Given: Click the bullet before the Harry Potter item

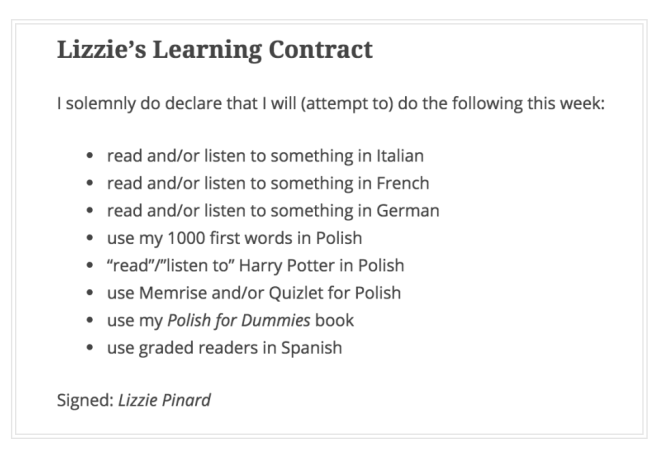Looking at the screenshot, I should pos(92,267).
